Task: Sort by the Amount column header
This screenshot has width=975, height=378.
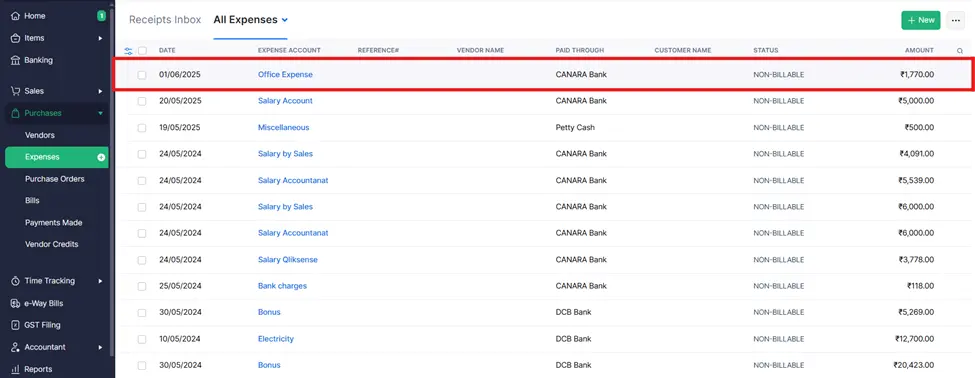Action: point(919,50)
